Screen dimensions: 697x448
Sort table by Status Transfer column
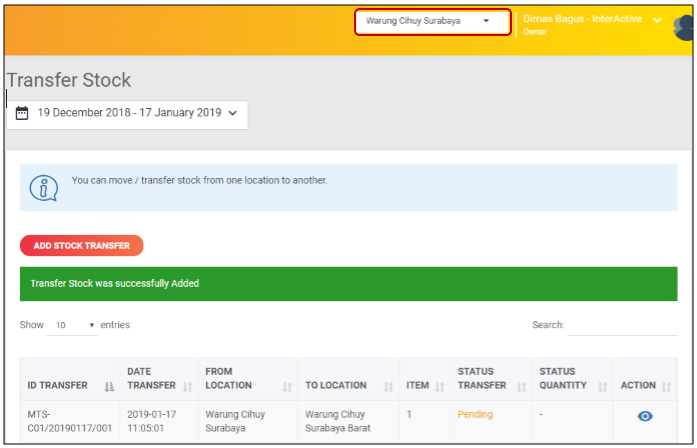point(521,386)
